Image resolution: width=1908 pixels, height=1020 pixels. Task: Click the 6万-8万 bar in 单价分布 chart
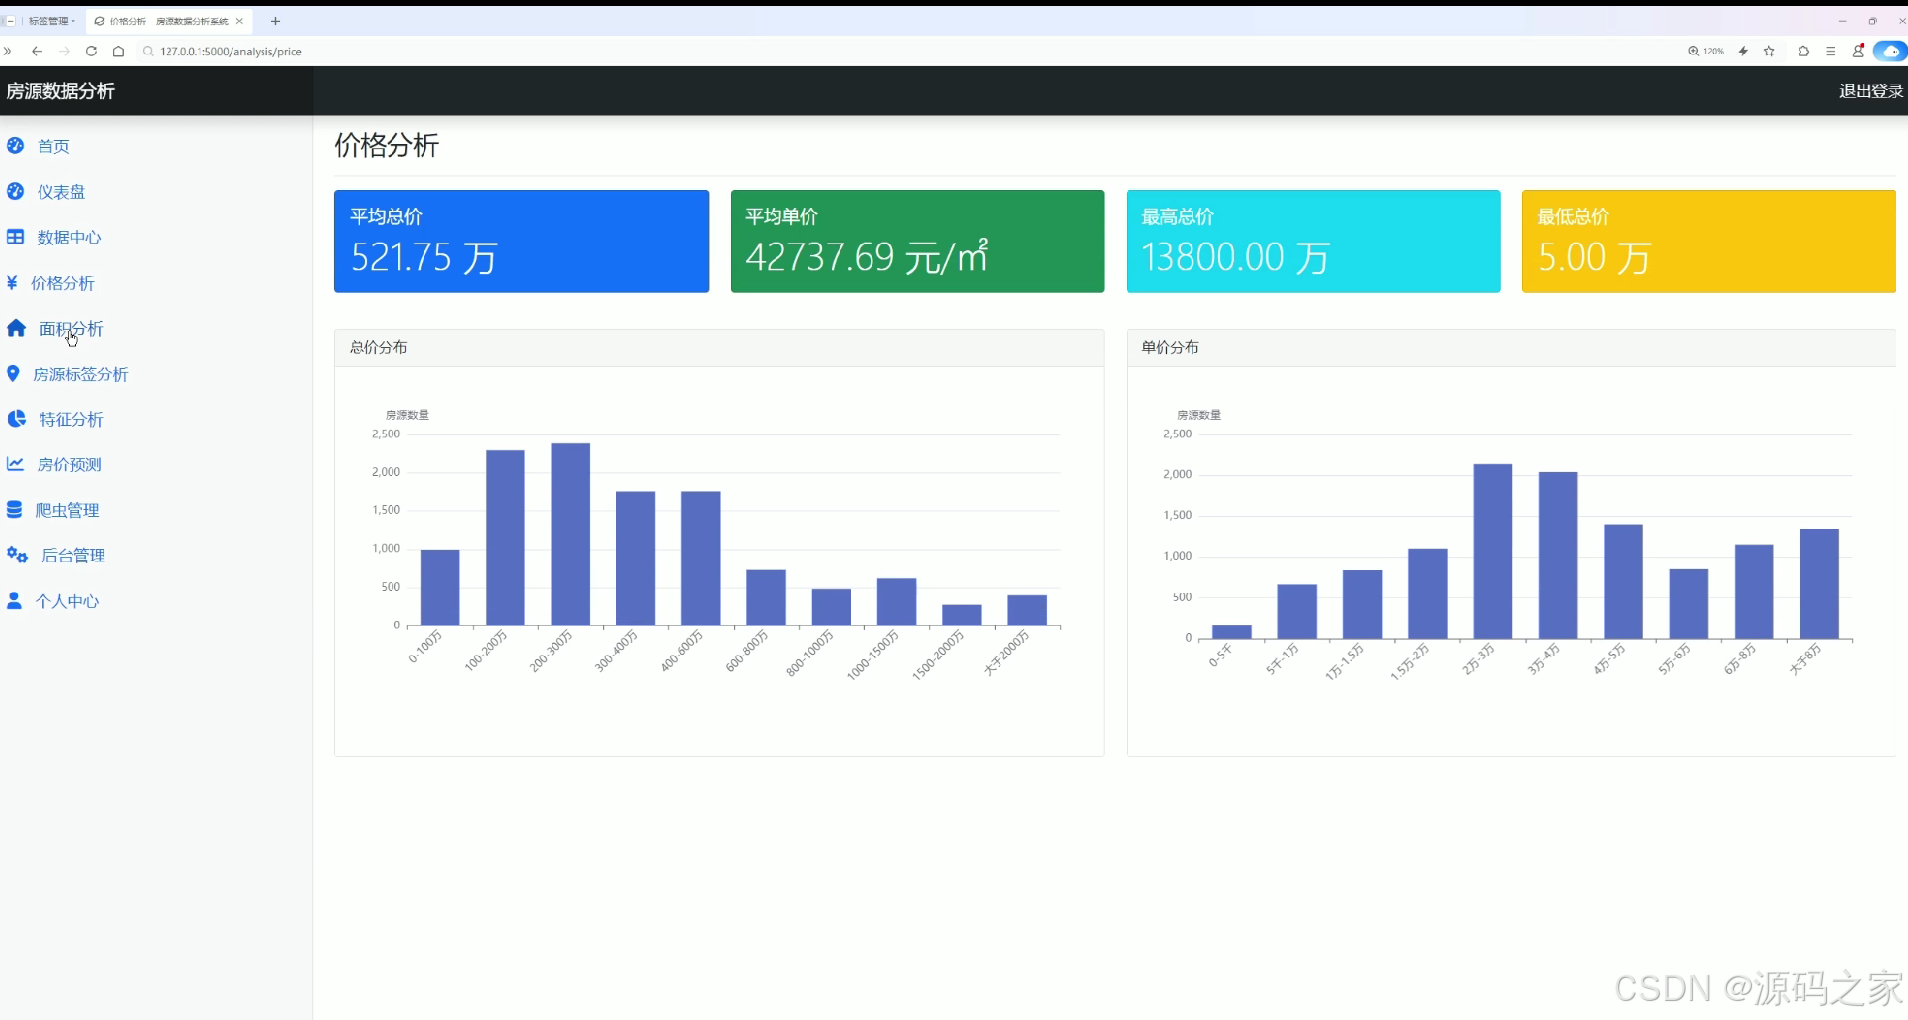pyautogui.click(x=1754, y=592)
